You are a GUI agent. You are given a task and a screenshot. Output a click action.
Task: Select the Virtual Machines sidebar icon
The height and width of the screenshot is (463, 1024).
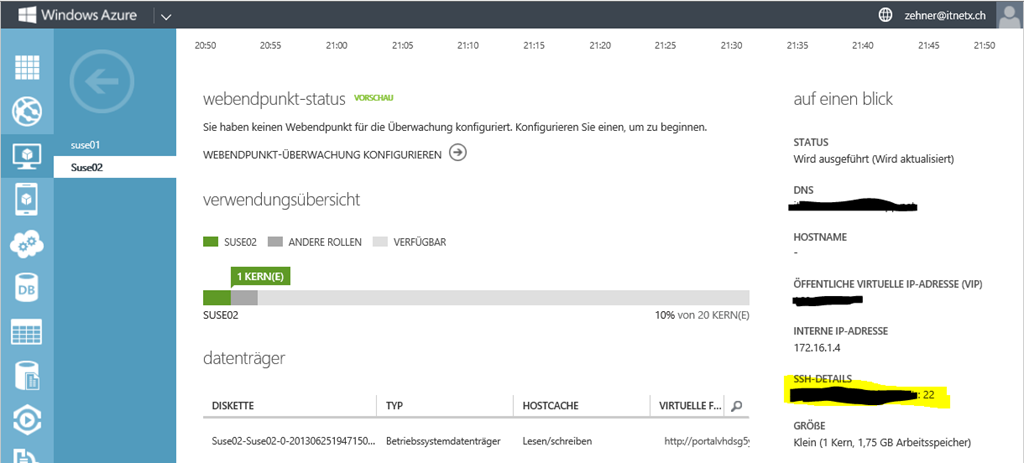(26, 156)
